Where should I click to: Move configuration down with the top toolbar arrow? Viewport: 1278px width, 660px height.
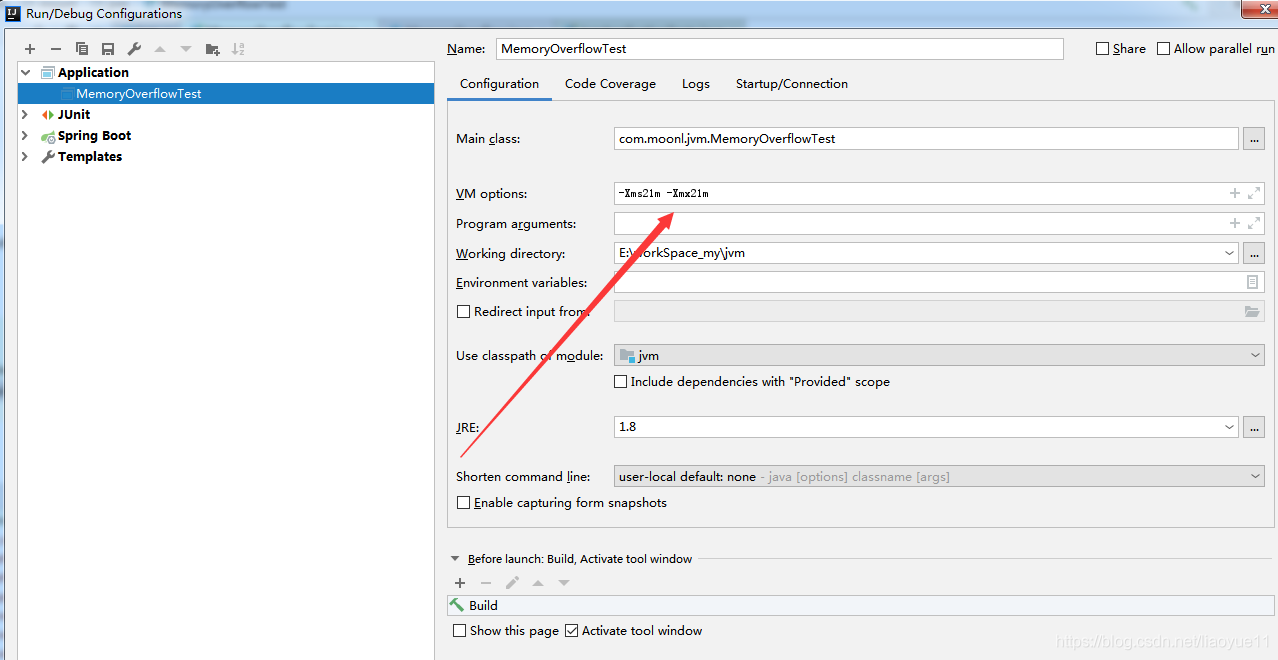pos(186,49)
